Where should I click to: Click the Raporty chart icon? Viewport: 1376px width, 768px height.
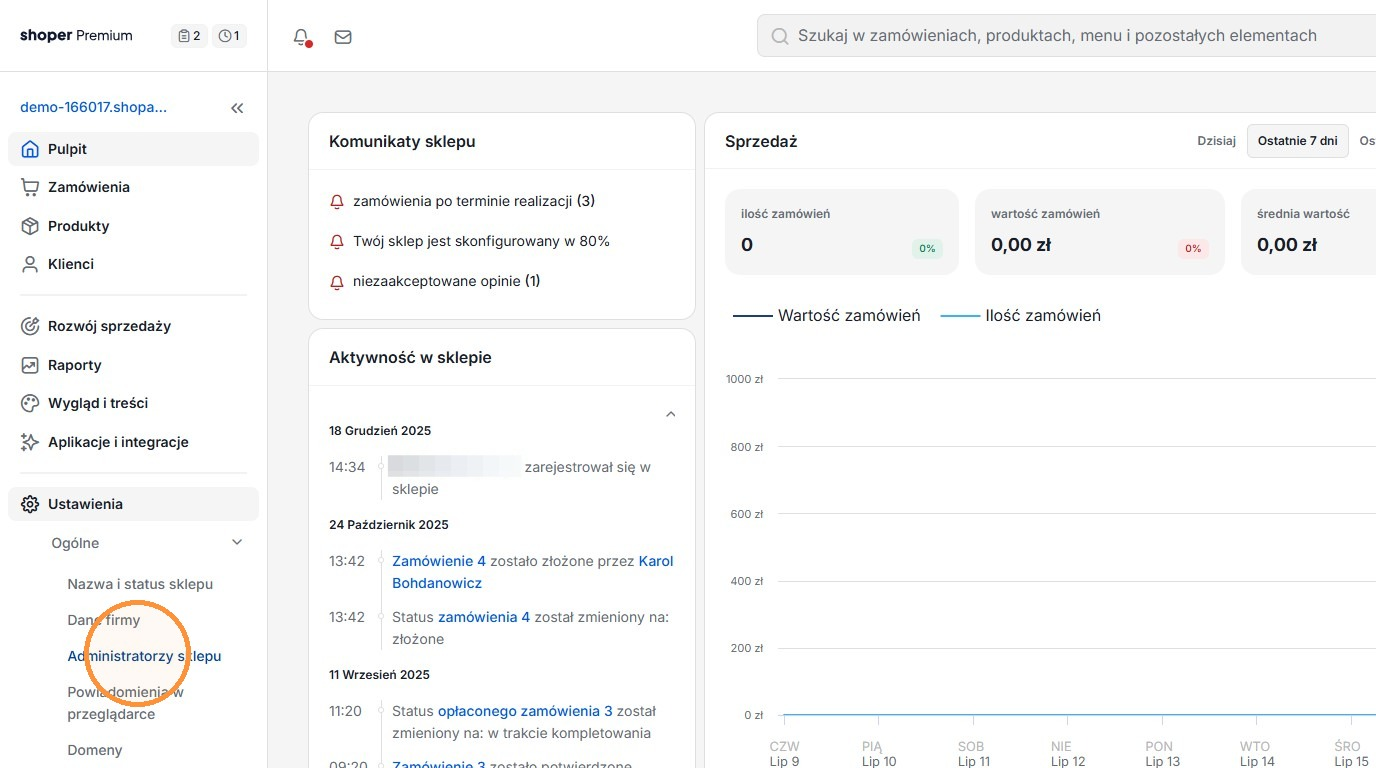[30, 365]
